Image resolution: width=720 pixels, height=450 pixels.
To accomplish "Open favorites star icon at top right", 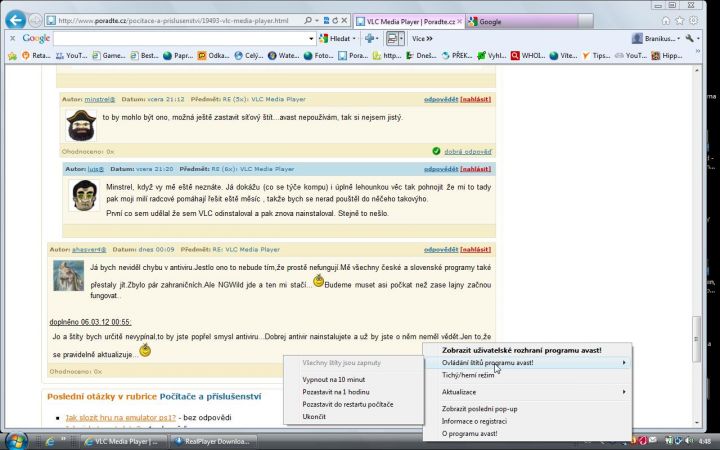I will [x=680, y=21].
